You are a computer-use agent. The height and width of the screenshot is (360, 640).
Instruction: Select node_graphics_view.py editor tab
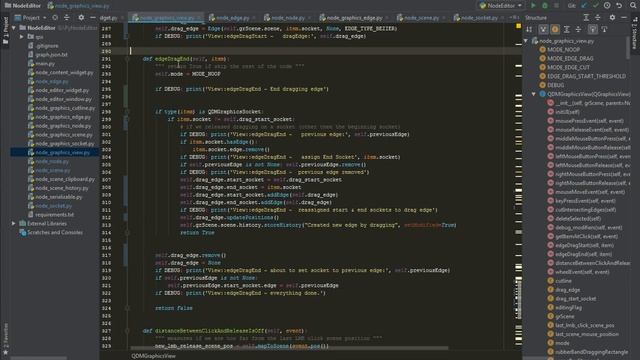click(165, 18)
